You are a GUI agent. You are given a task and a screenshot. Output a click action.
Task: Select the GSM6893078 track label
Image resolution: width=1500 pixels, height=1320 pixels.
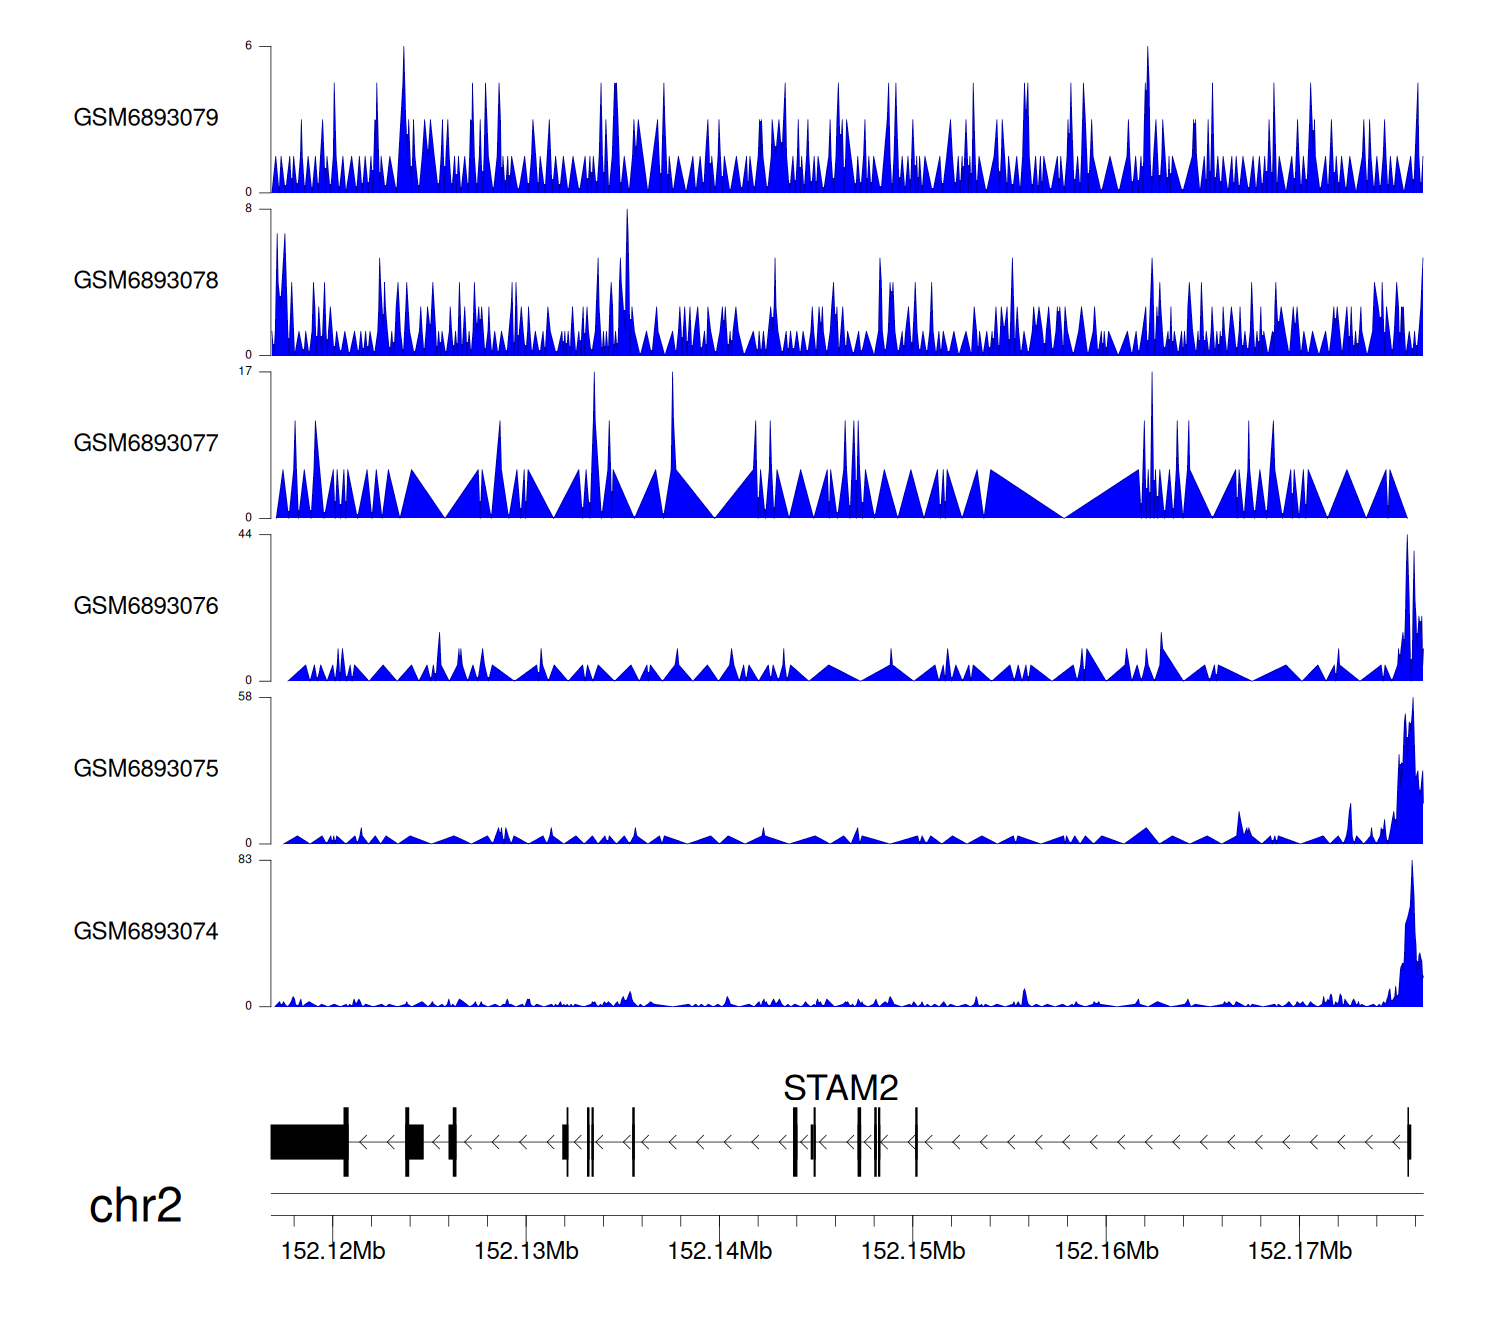tap(146, 281)
